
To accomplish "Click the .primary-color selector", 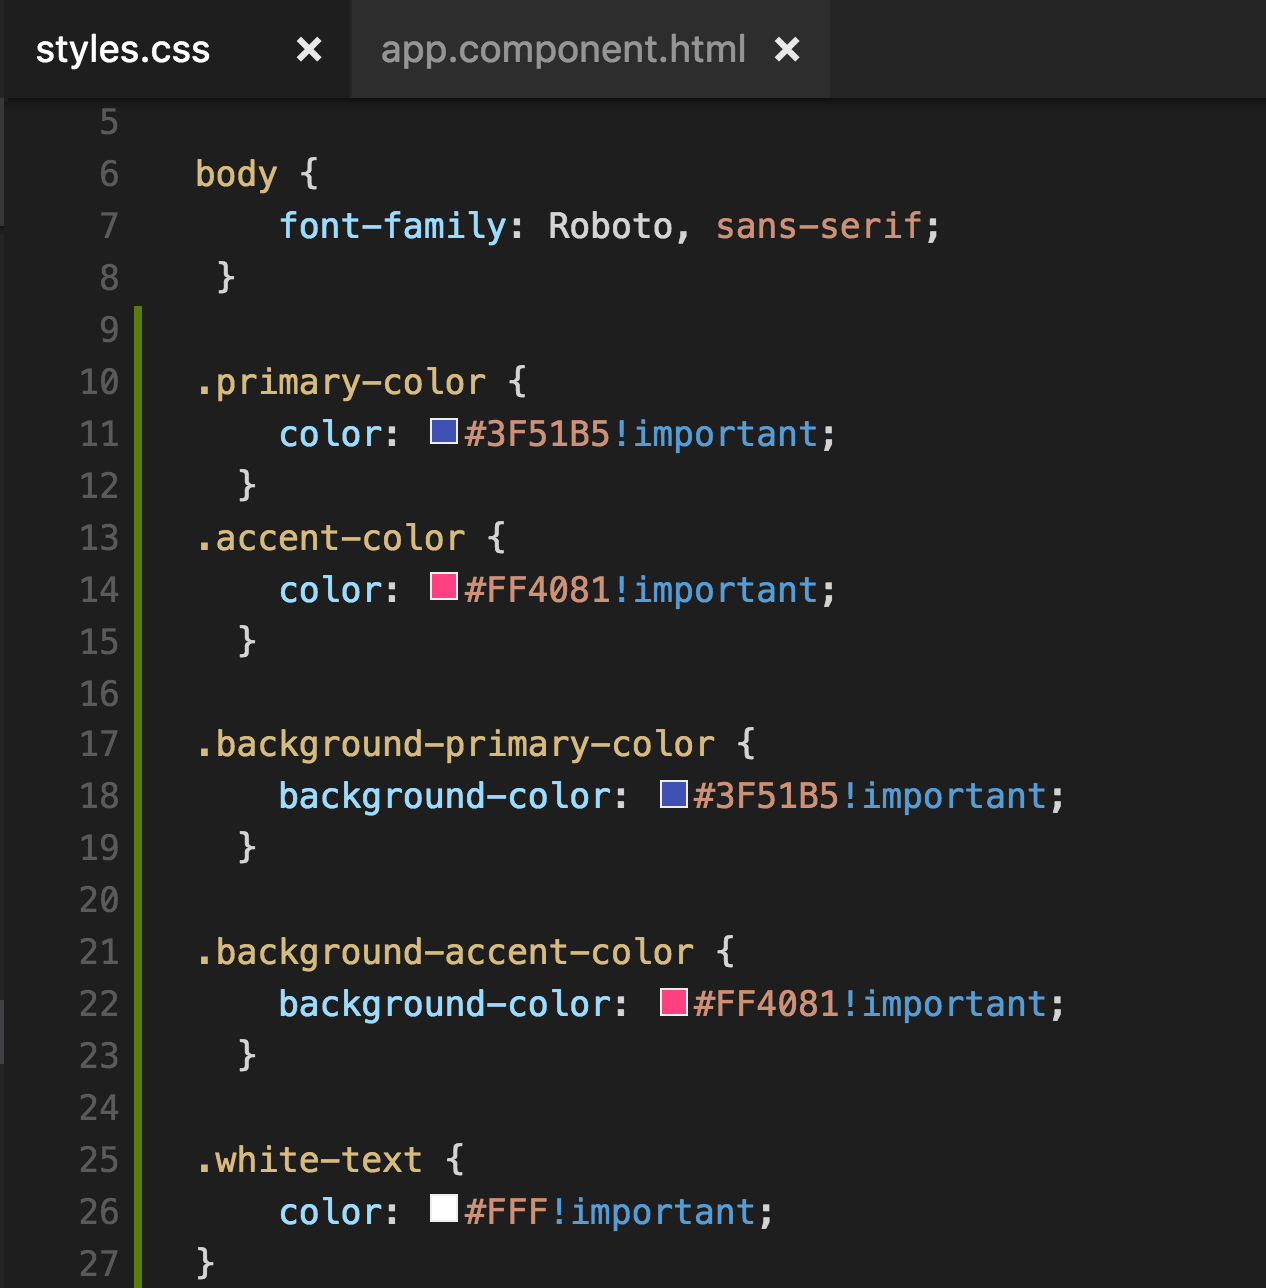I will click(x=340, y=382).
